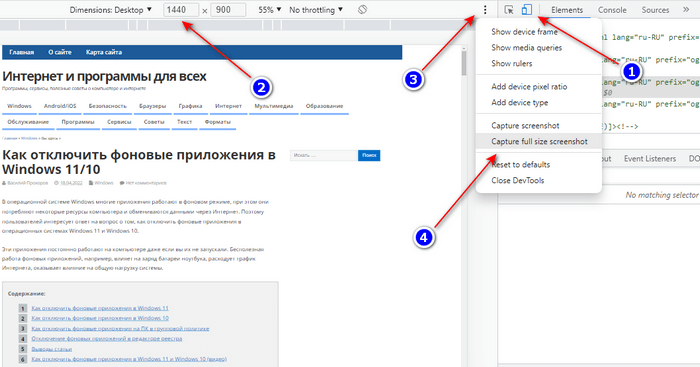Open contents link Выводы статьи

51,349
